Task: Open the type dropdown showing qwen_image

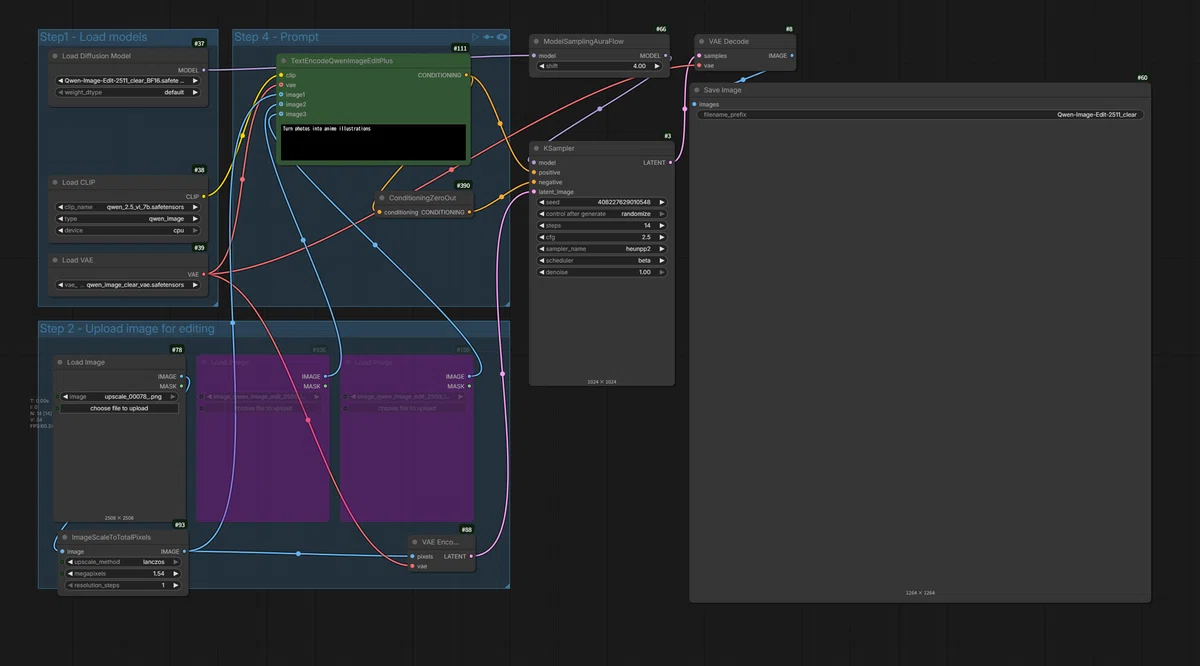Action: point(128,218)
